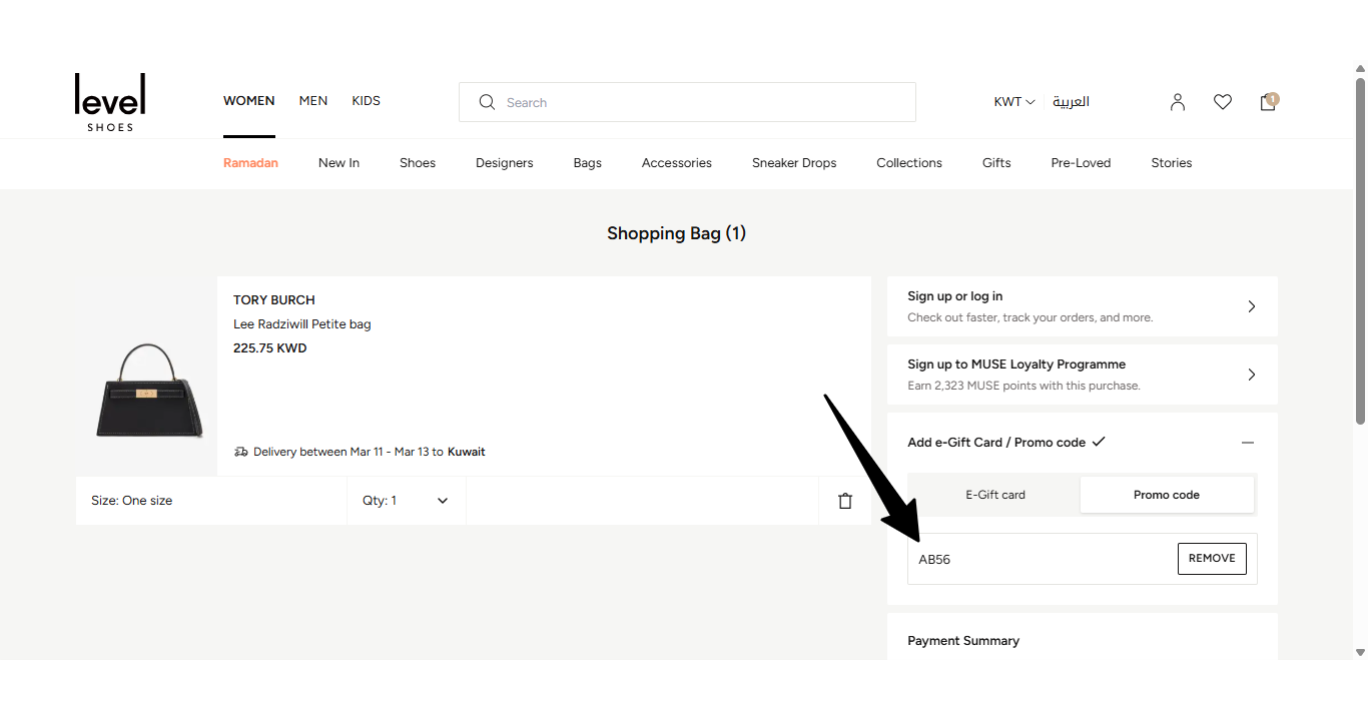Click the scrollbar down arrow
The image size is (1368, 720).
1360,652
